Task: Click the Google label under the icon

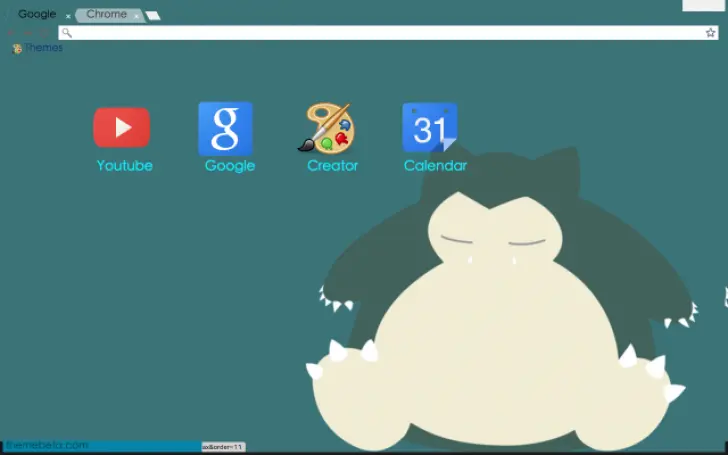Action: pyautogui.click(x=229, y=166)
